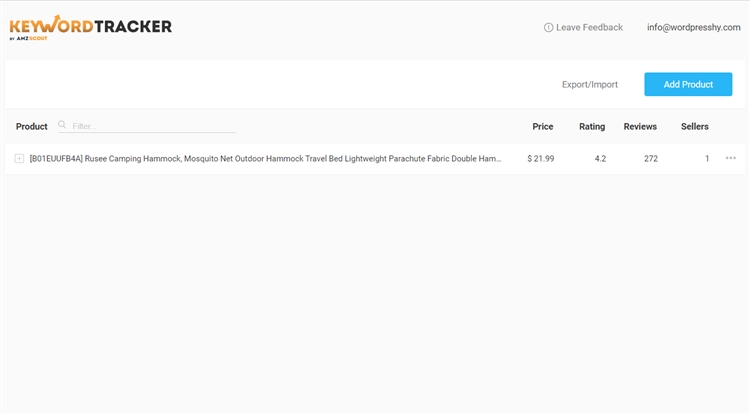Screen dimensions: 750x414
Task: Click the Keyword Tracker logo
Action: tap(90, 28)
